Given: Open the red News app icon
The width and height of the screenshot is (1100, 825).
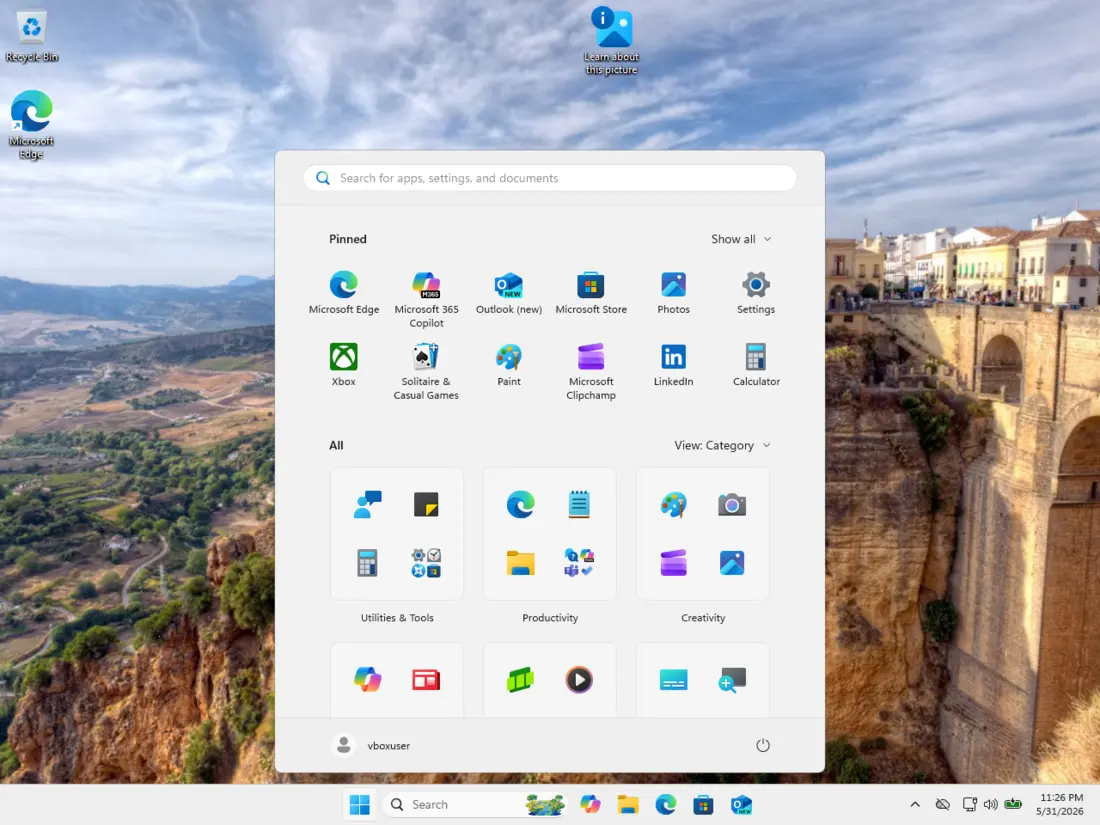Looking at the screenshot, I should pyautogui.click(x=426, y=679).
